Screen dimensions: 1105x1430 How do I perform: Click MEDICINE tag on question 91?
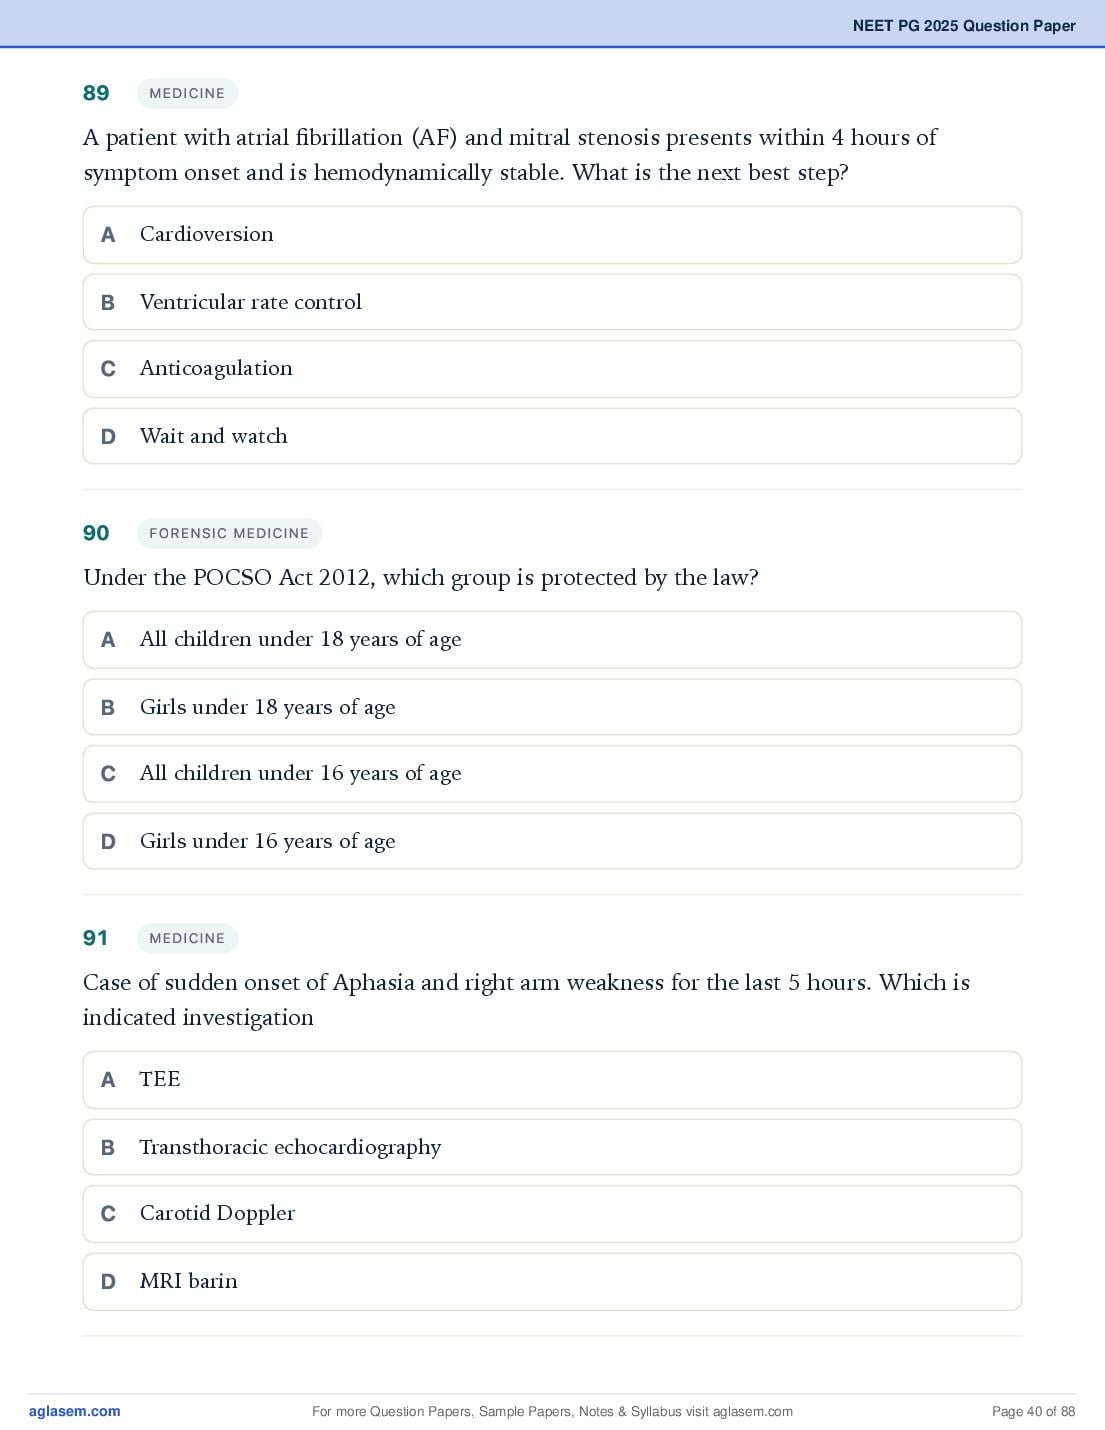click(187, 938)
